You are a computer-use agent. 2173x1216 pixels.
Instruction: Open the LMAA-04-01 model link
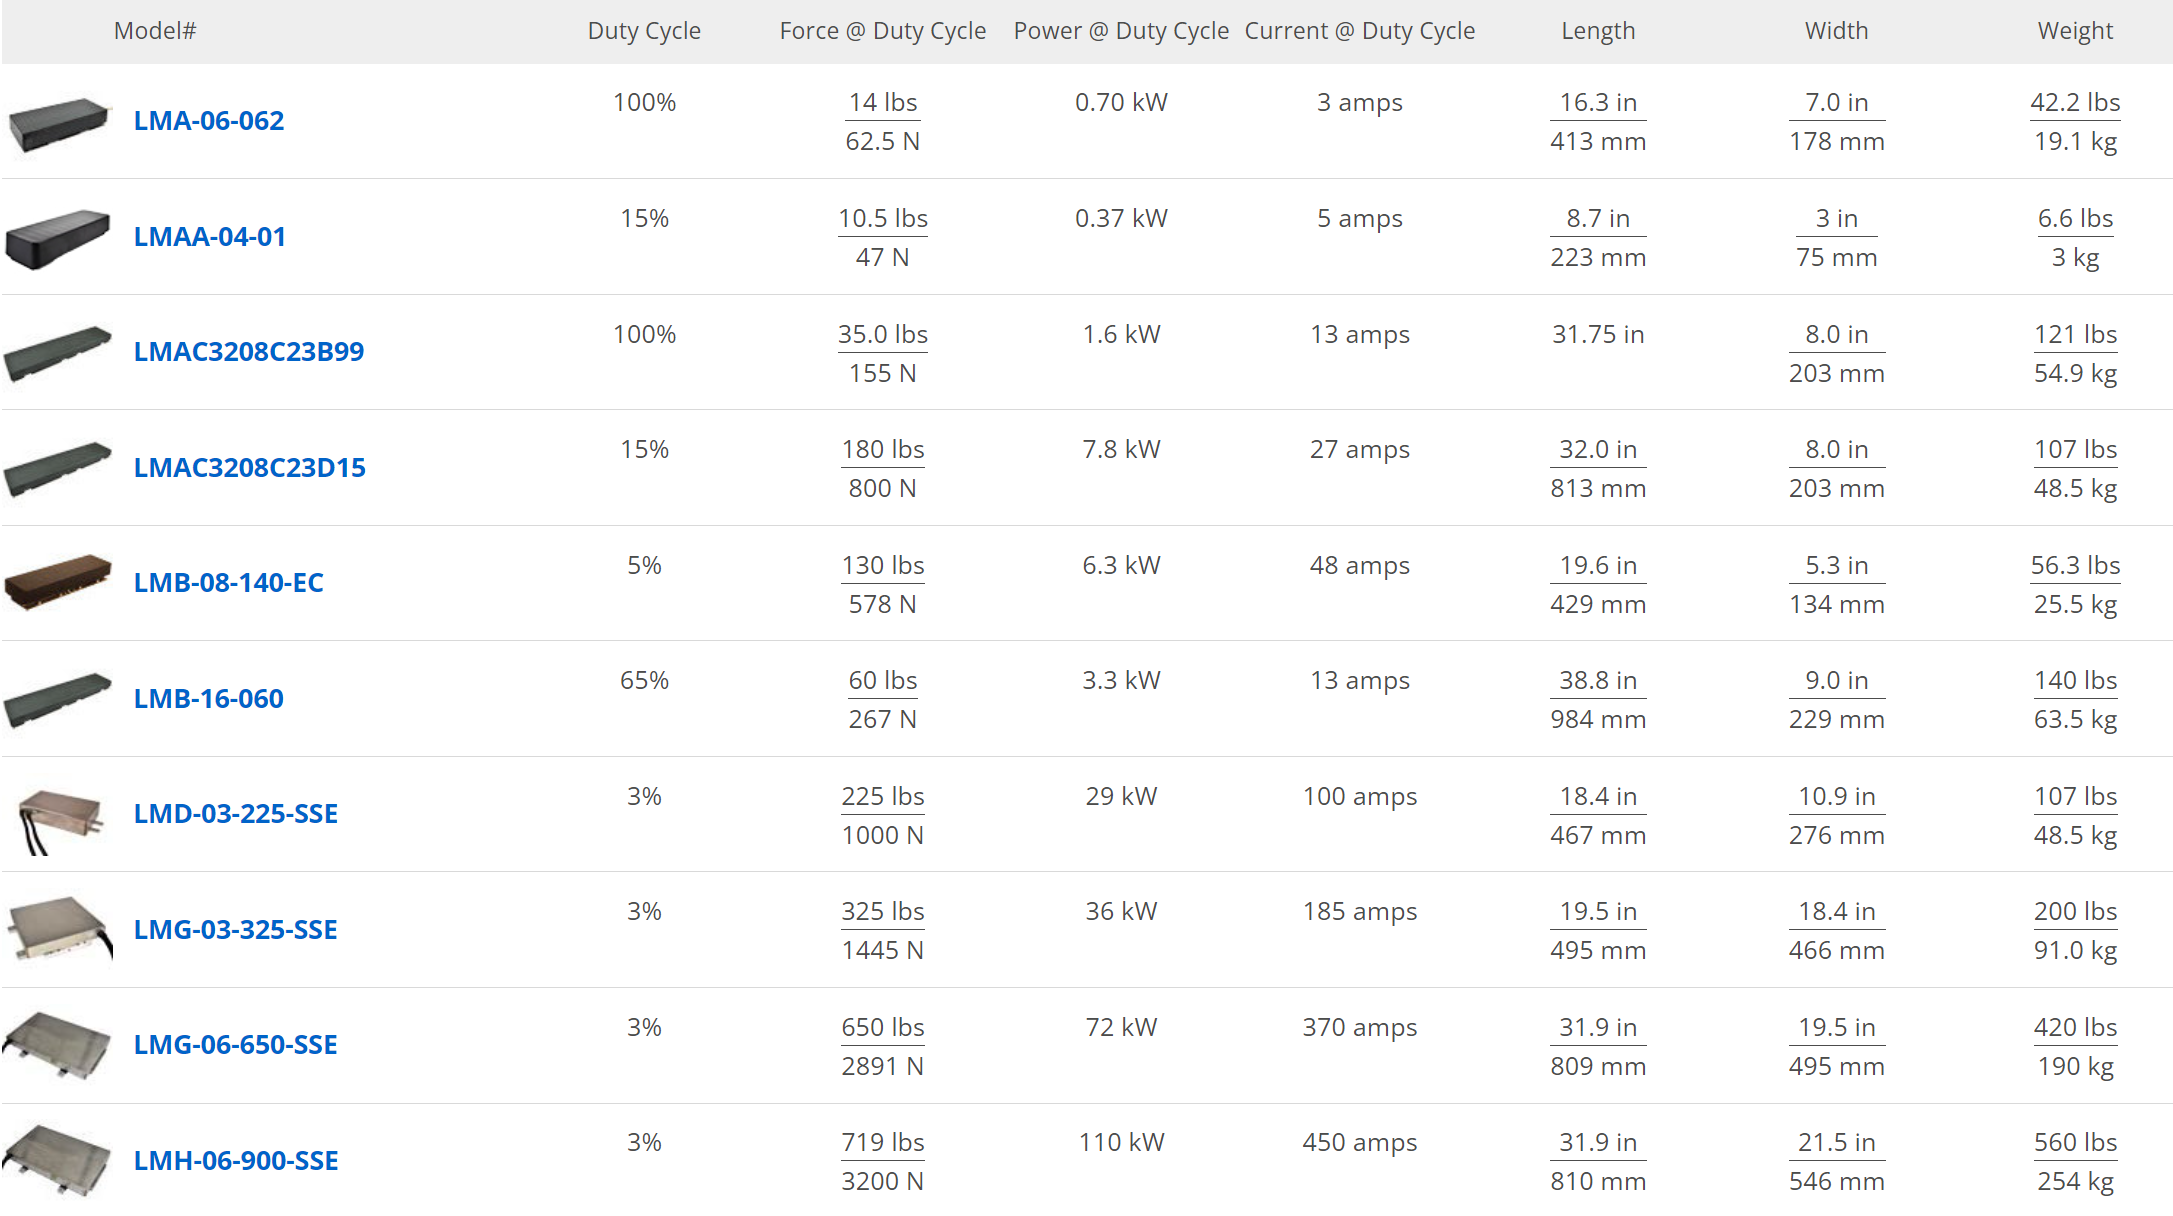(x=210, y=237)
